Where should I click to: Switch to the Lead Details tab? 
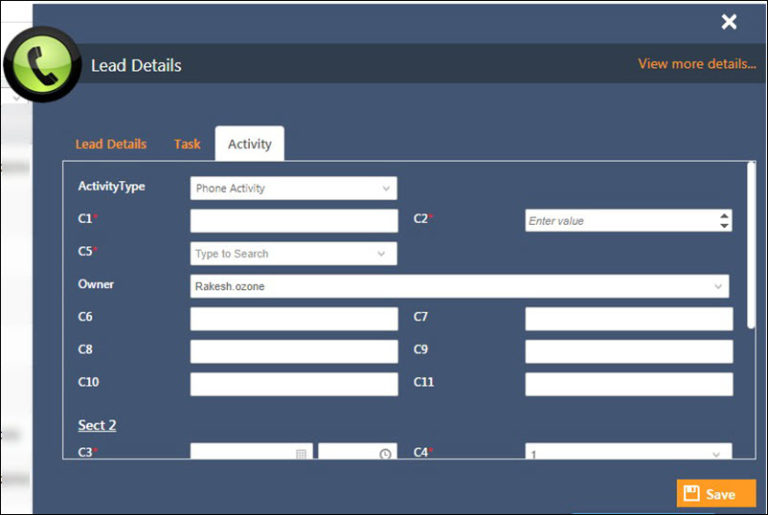tap(111, 144)
